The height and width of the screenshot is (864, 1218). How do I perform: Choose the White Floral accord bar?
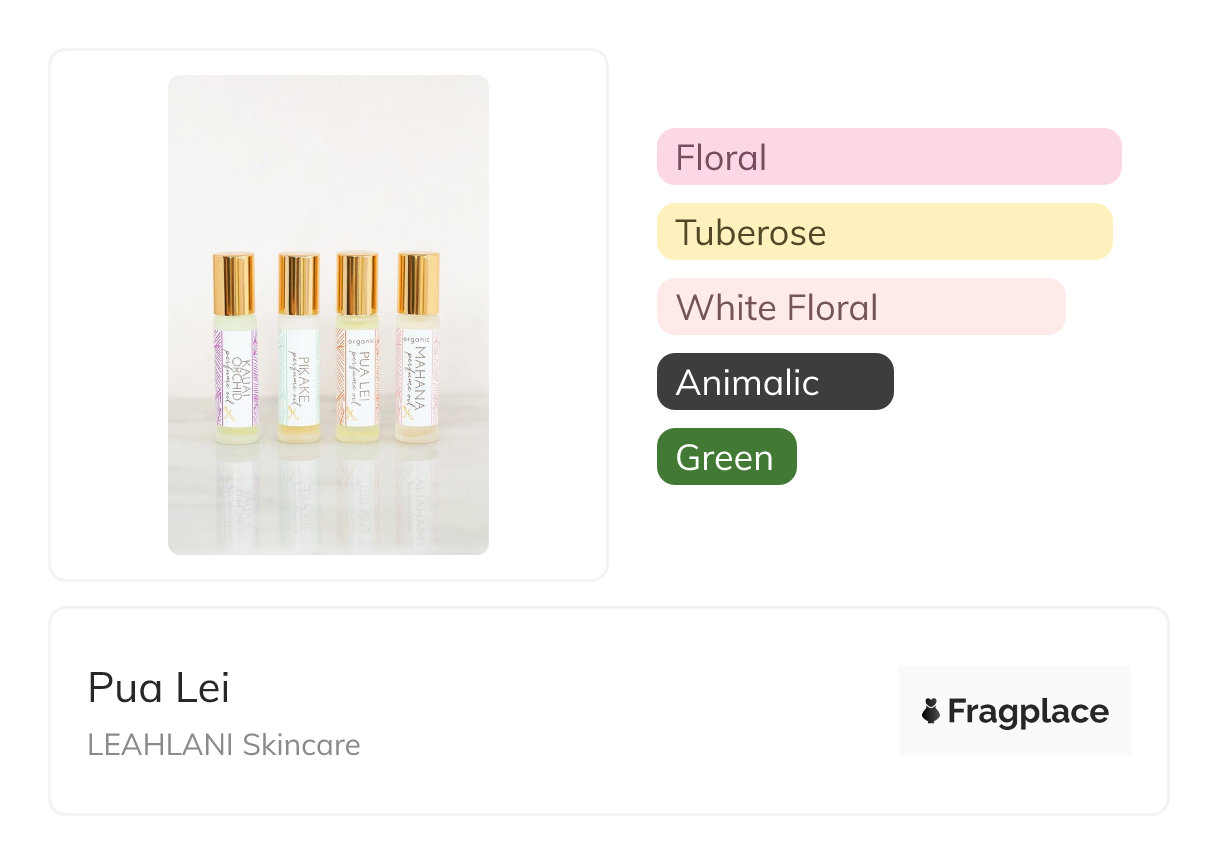coord(861,307)
